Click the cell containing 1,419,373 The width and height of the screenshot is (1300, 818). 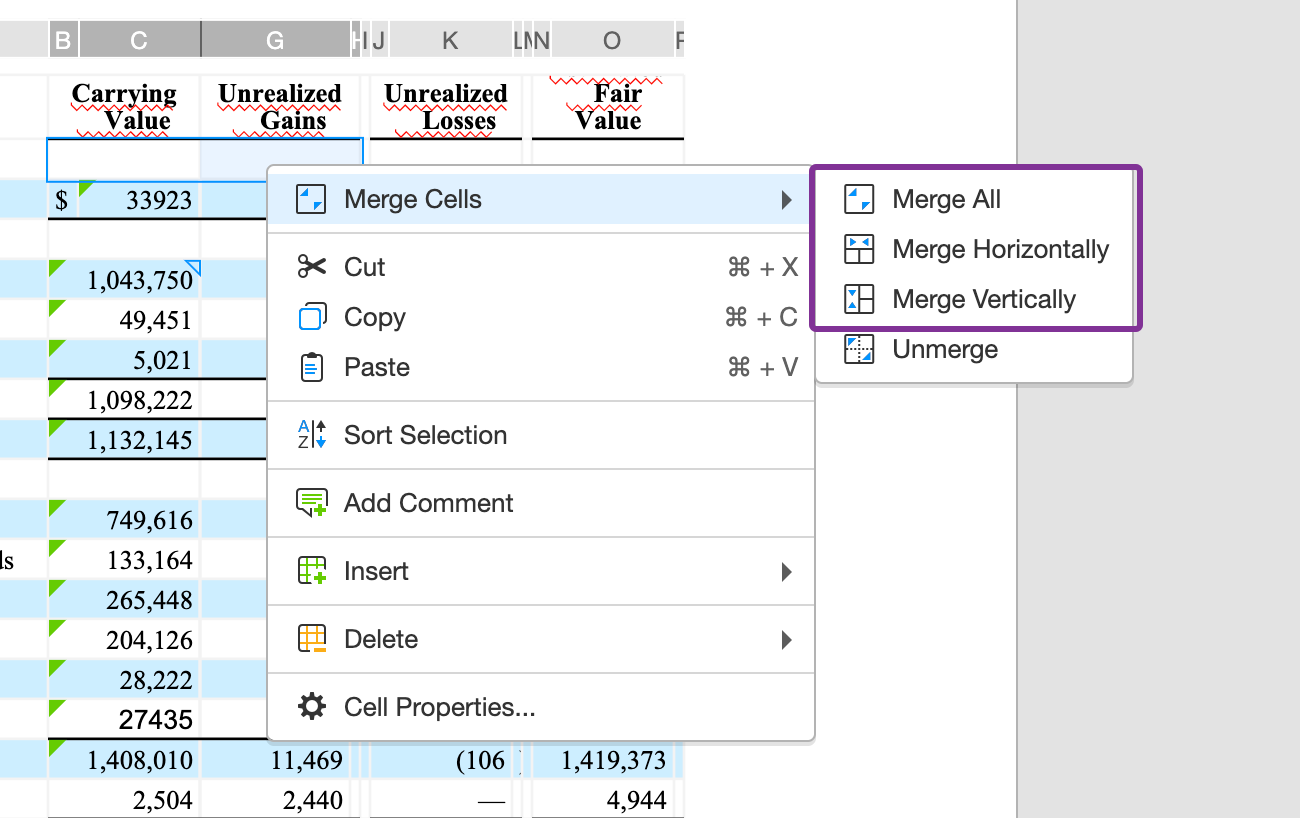coord(615,759)
